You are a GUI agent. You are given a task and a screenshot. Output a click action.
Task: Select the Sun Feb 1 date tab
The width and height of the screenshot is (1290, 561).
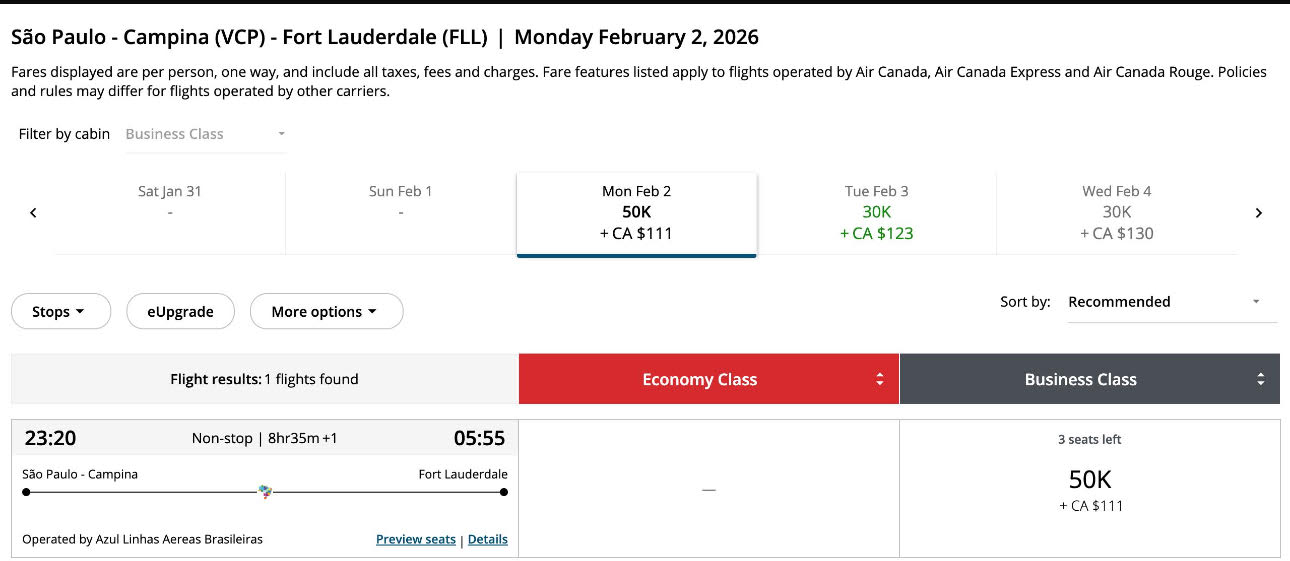click(x=401, y=212)
